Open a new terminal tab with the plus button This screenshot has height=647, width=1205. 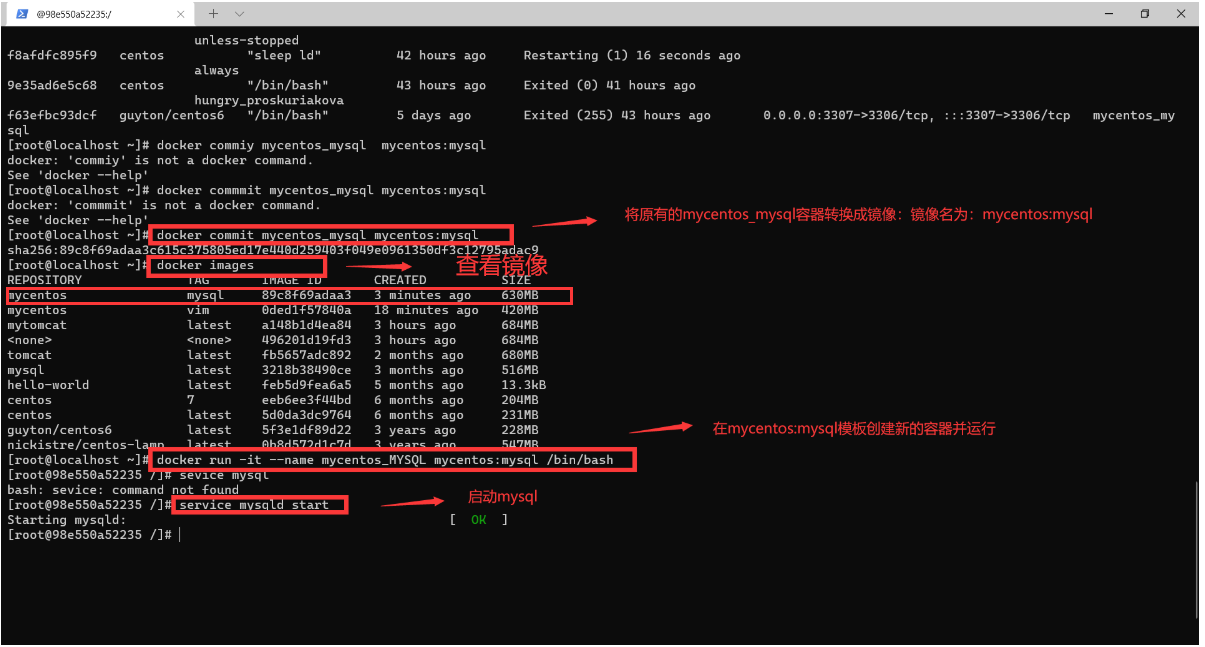(213, 14)
